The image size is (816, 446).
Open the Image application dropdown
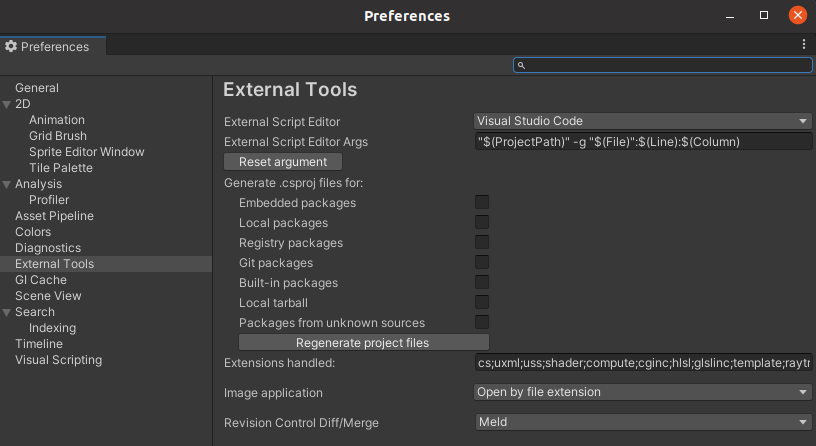coord(643,392)
